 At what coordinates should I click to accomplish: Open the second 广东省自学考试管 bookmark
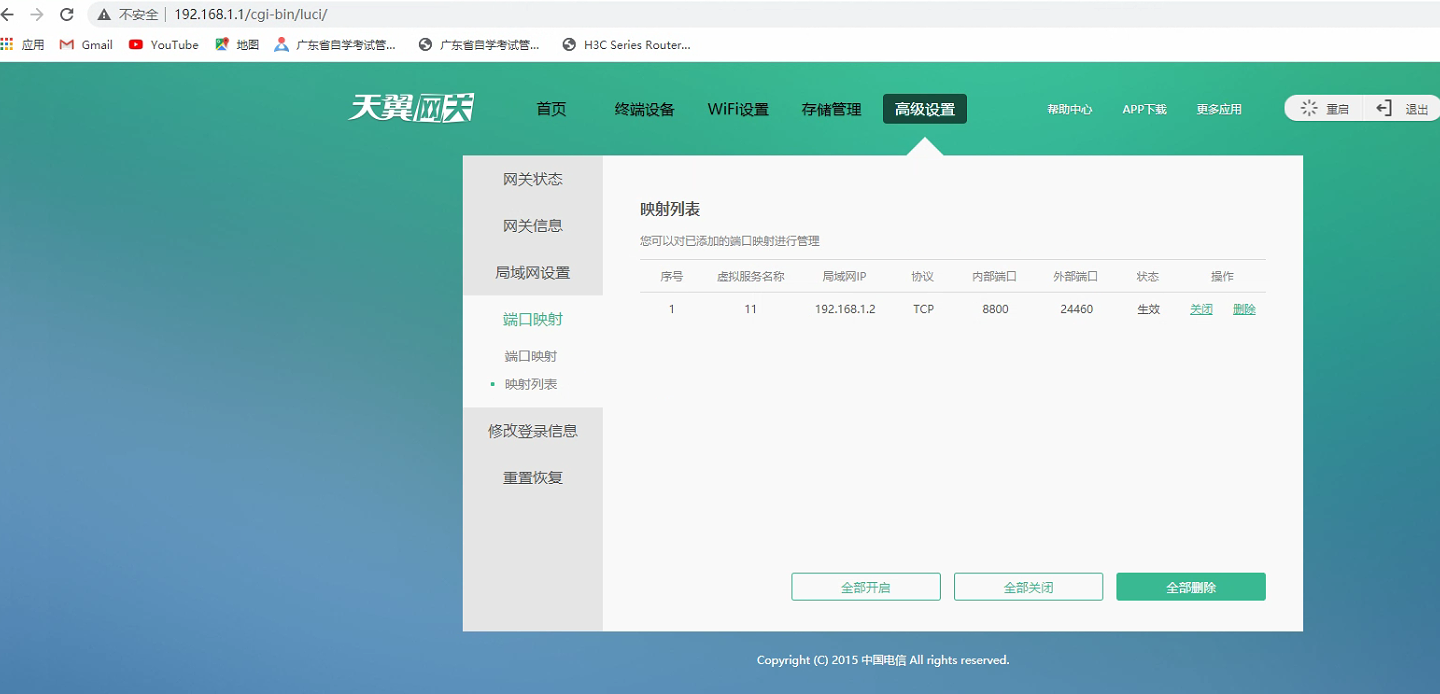479,44
